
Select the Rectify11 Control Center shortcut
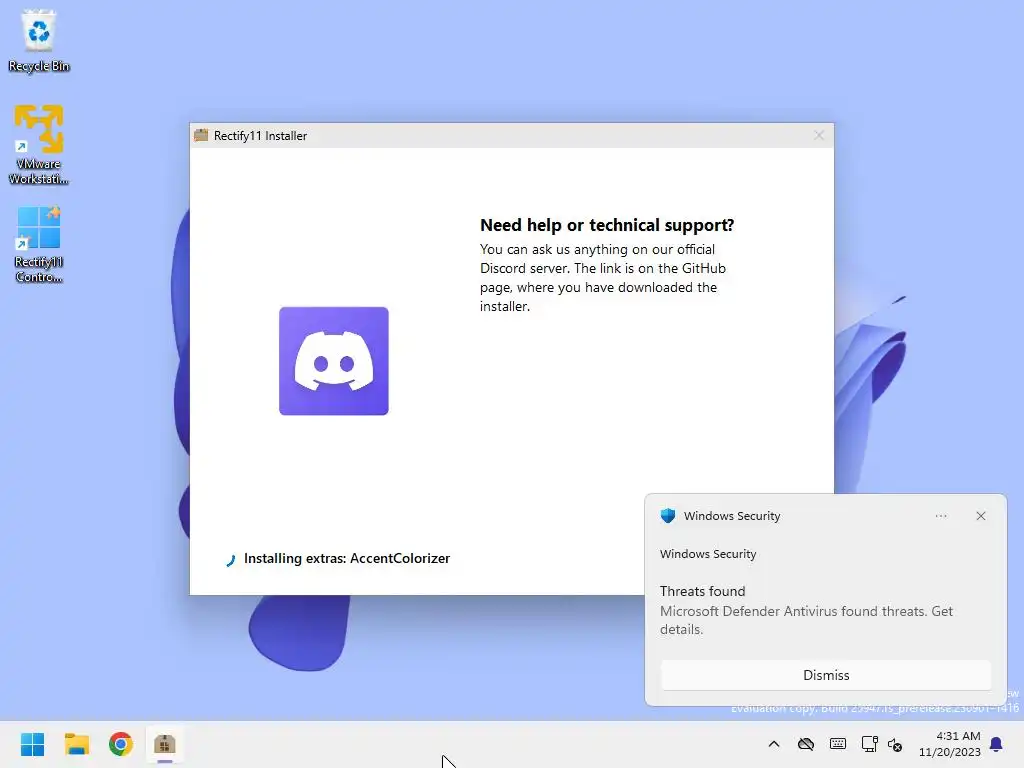pos(39,244)
